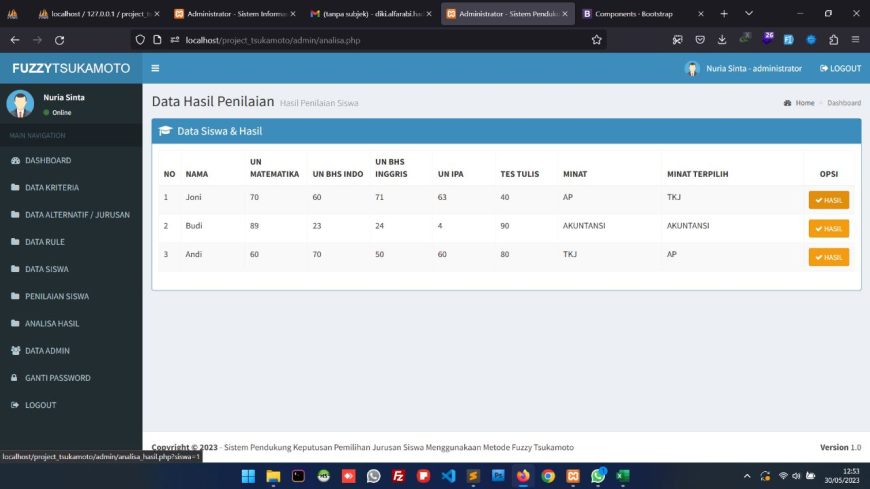Switch to the Gmail (tanpa subjek) tab
The width and height of the screenshot is (870, 489).
pyautogui.click(x=371, y=14)
